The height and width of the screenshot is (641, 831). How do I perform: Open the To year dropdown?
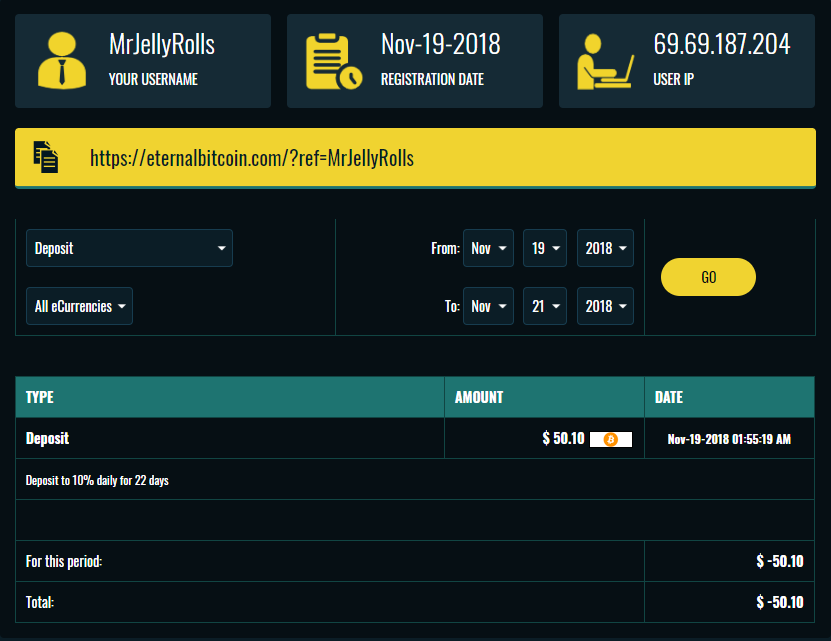click(605, 306)
